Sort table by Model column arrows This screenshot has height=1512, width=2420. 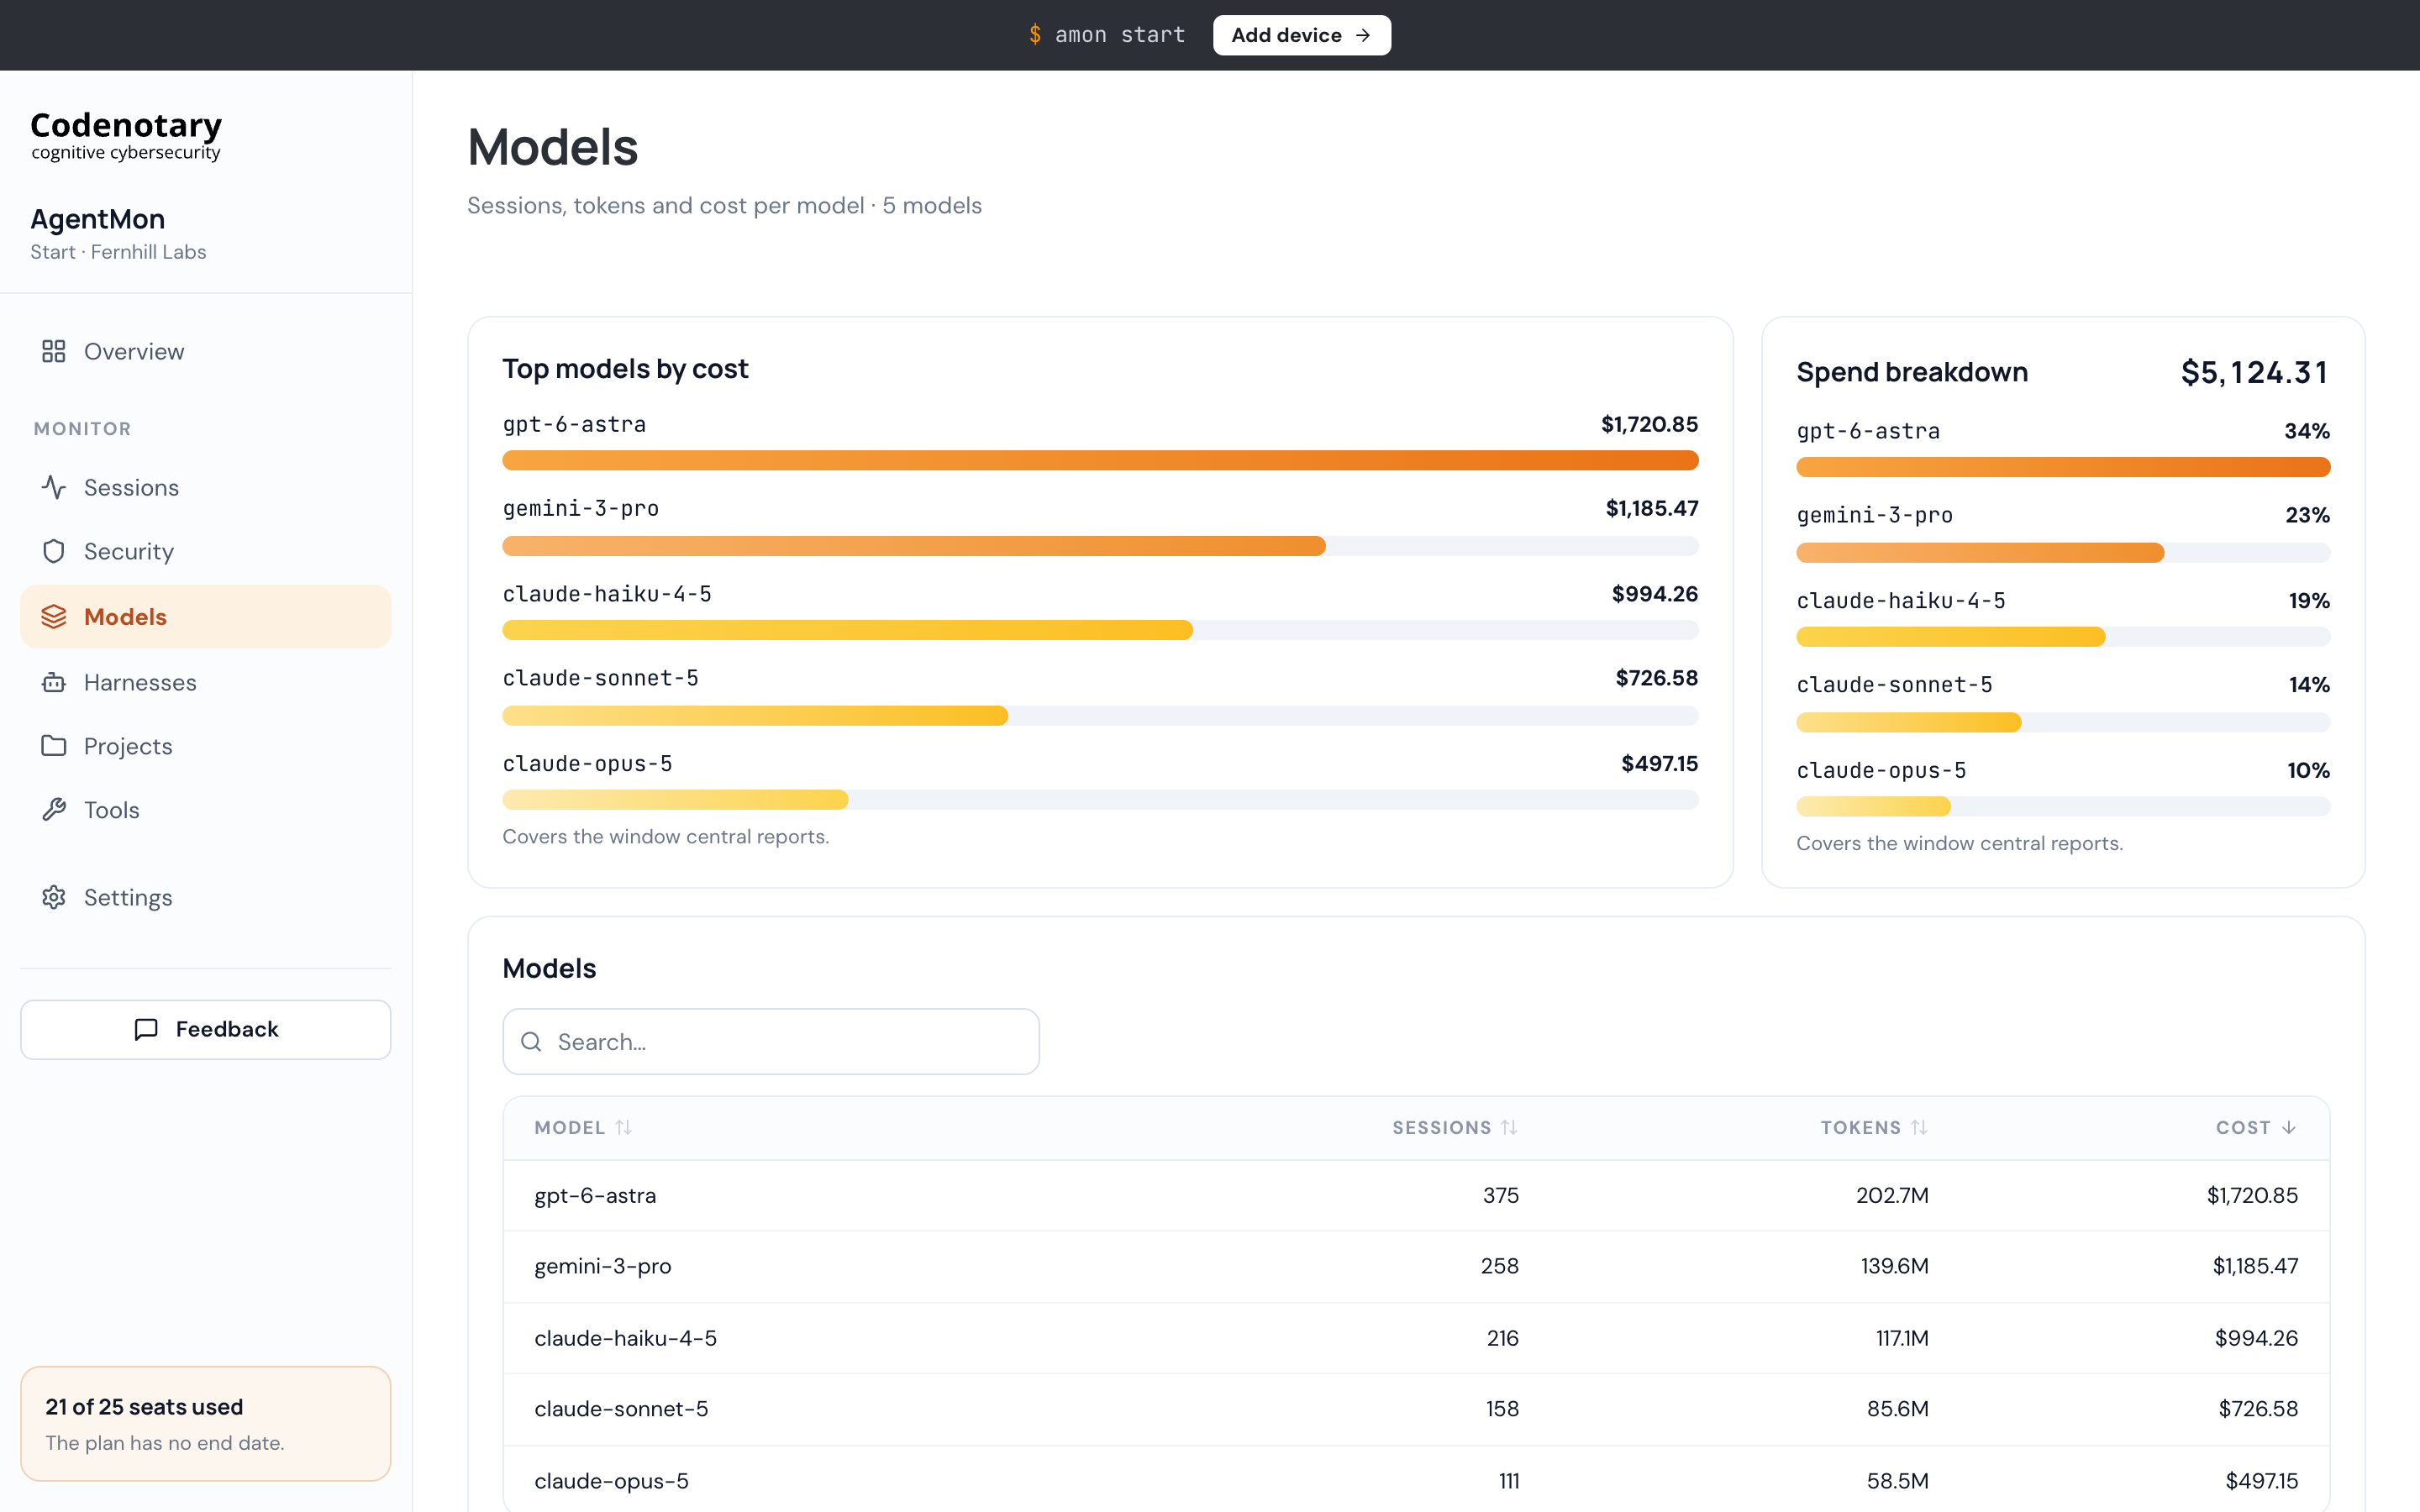tap(624, 1127)
